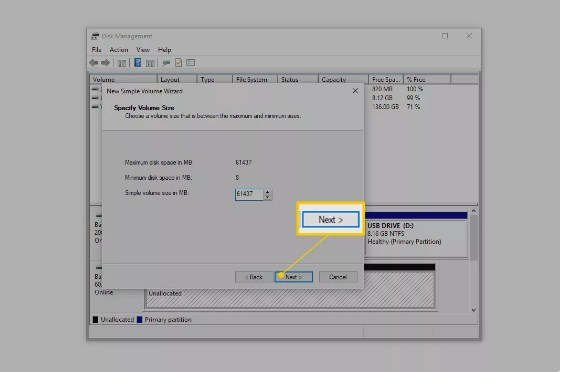
Task: Cancel the New Simple Volume Wizard
Action: pos(338,276)
